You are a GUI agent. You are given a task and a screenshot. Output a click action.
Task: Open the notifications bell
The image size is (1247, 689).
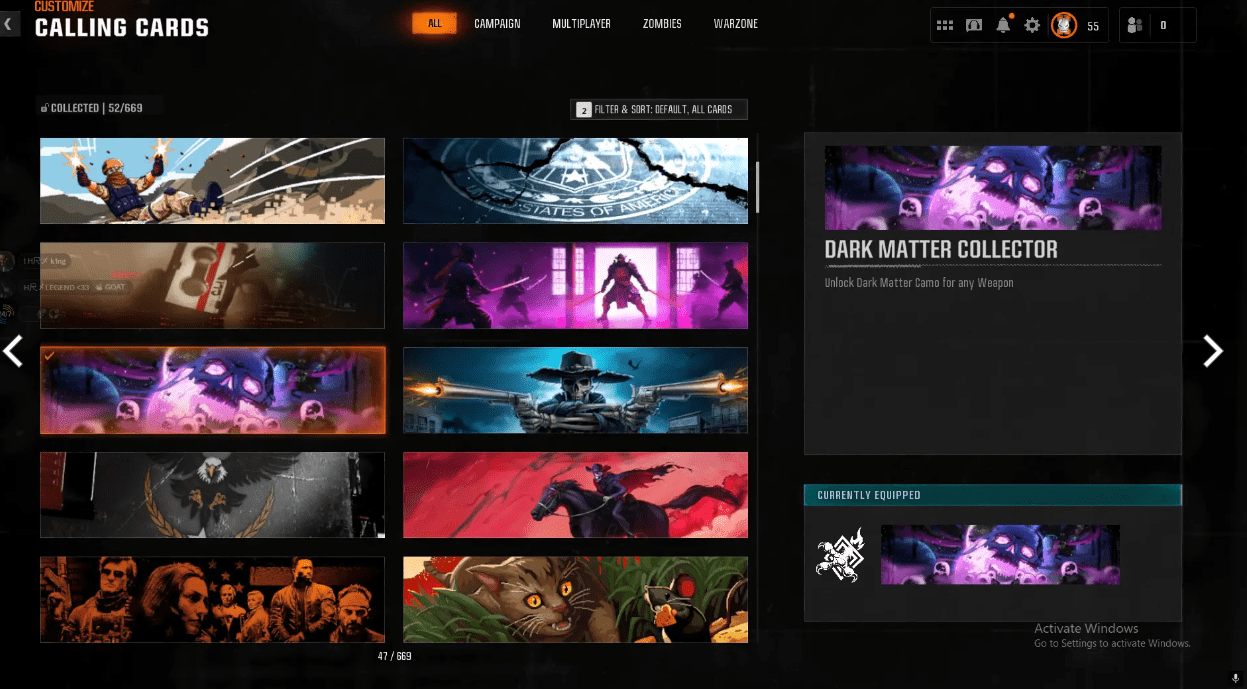[x=1003, y=26]
